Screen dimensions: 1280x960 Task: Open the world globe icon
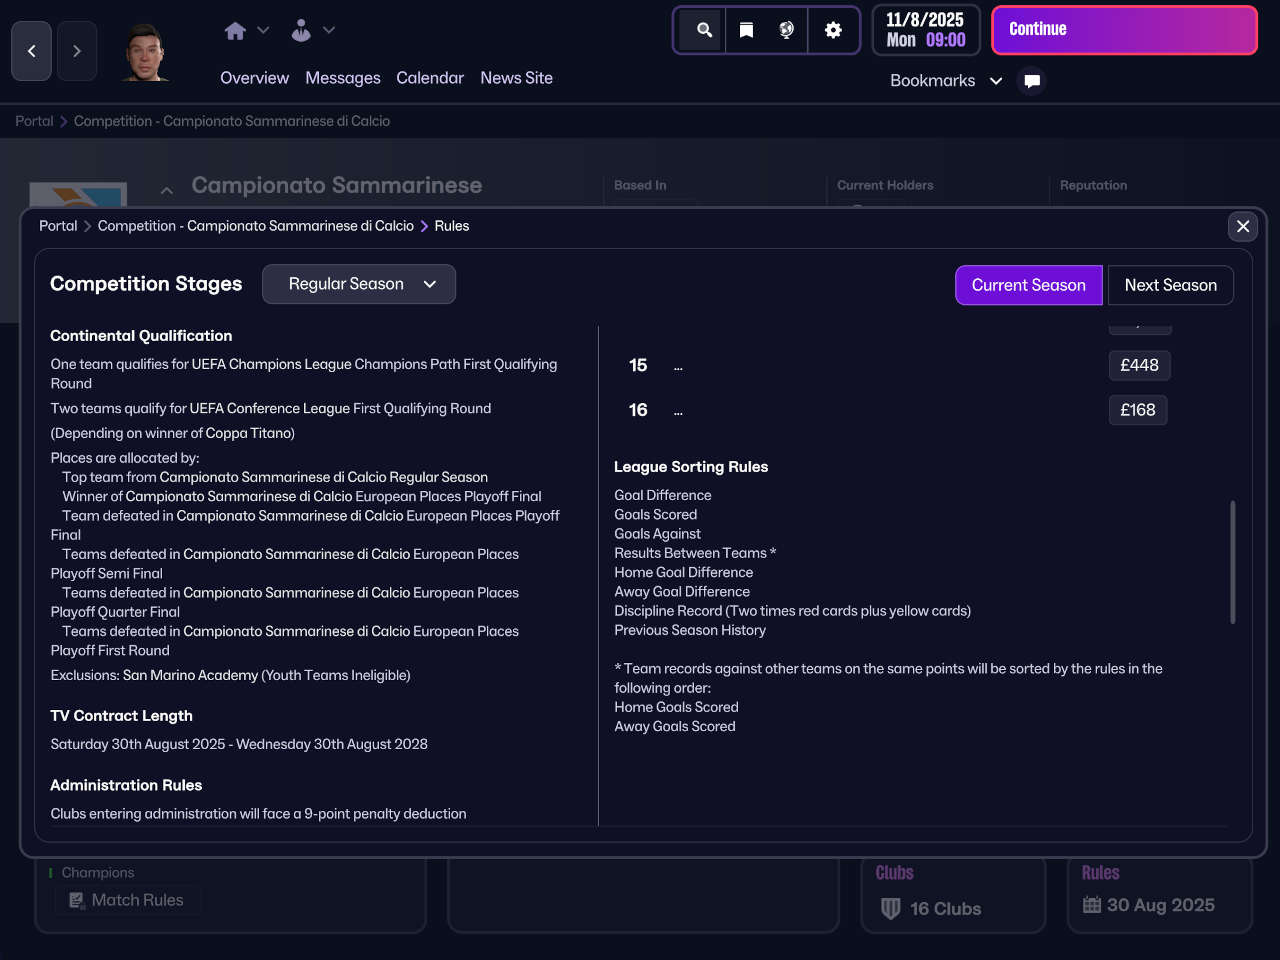(787, 30)
